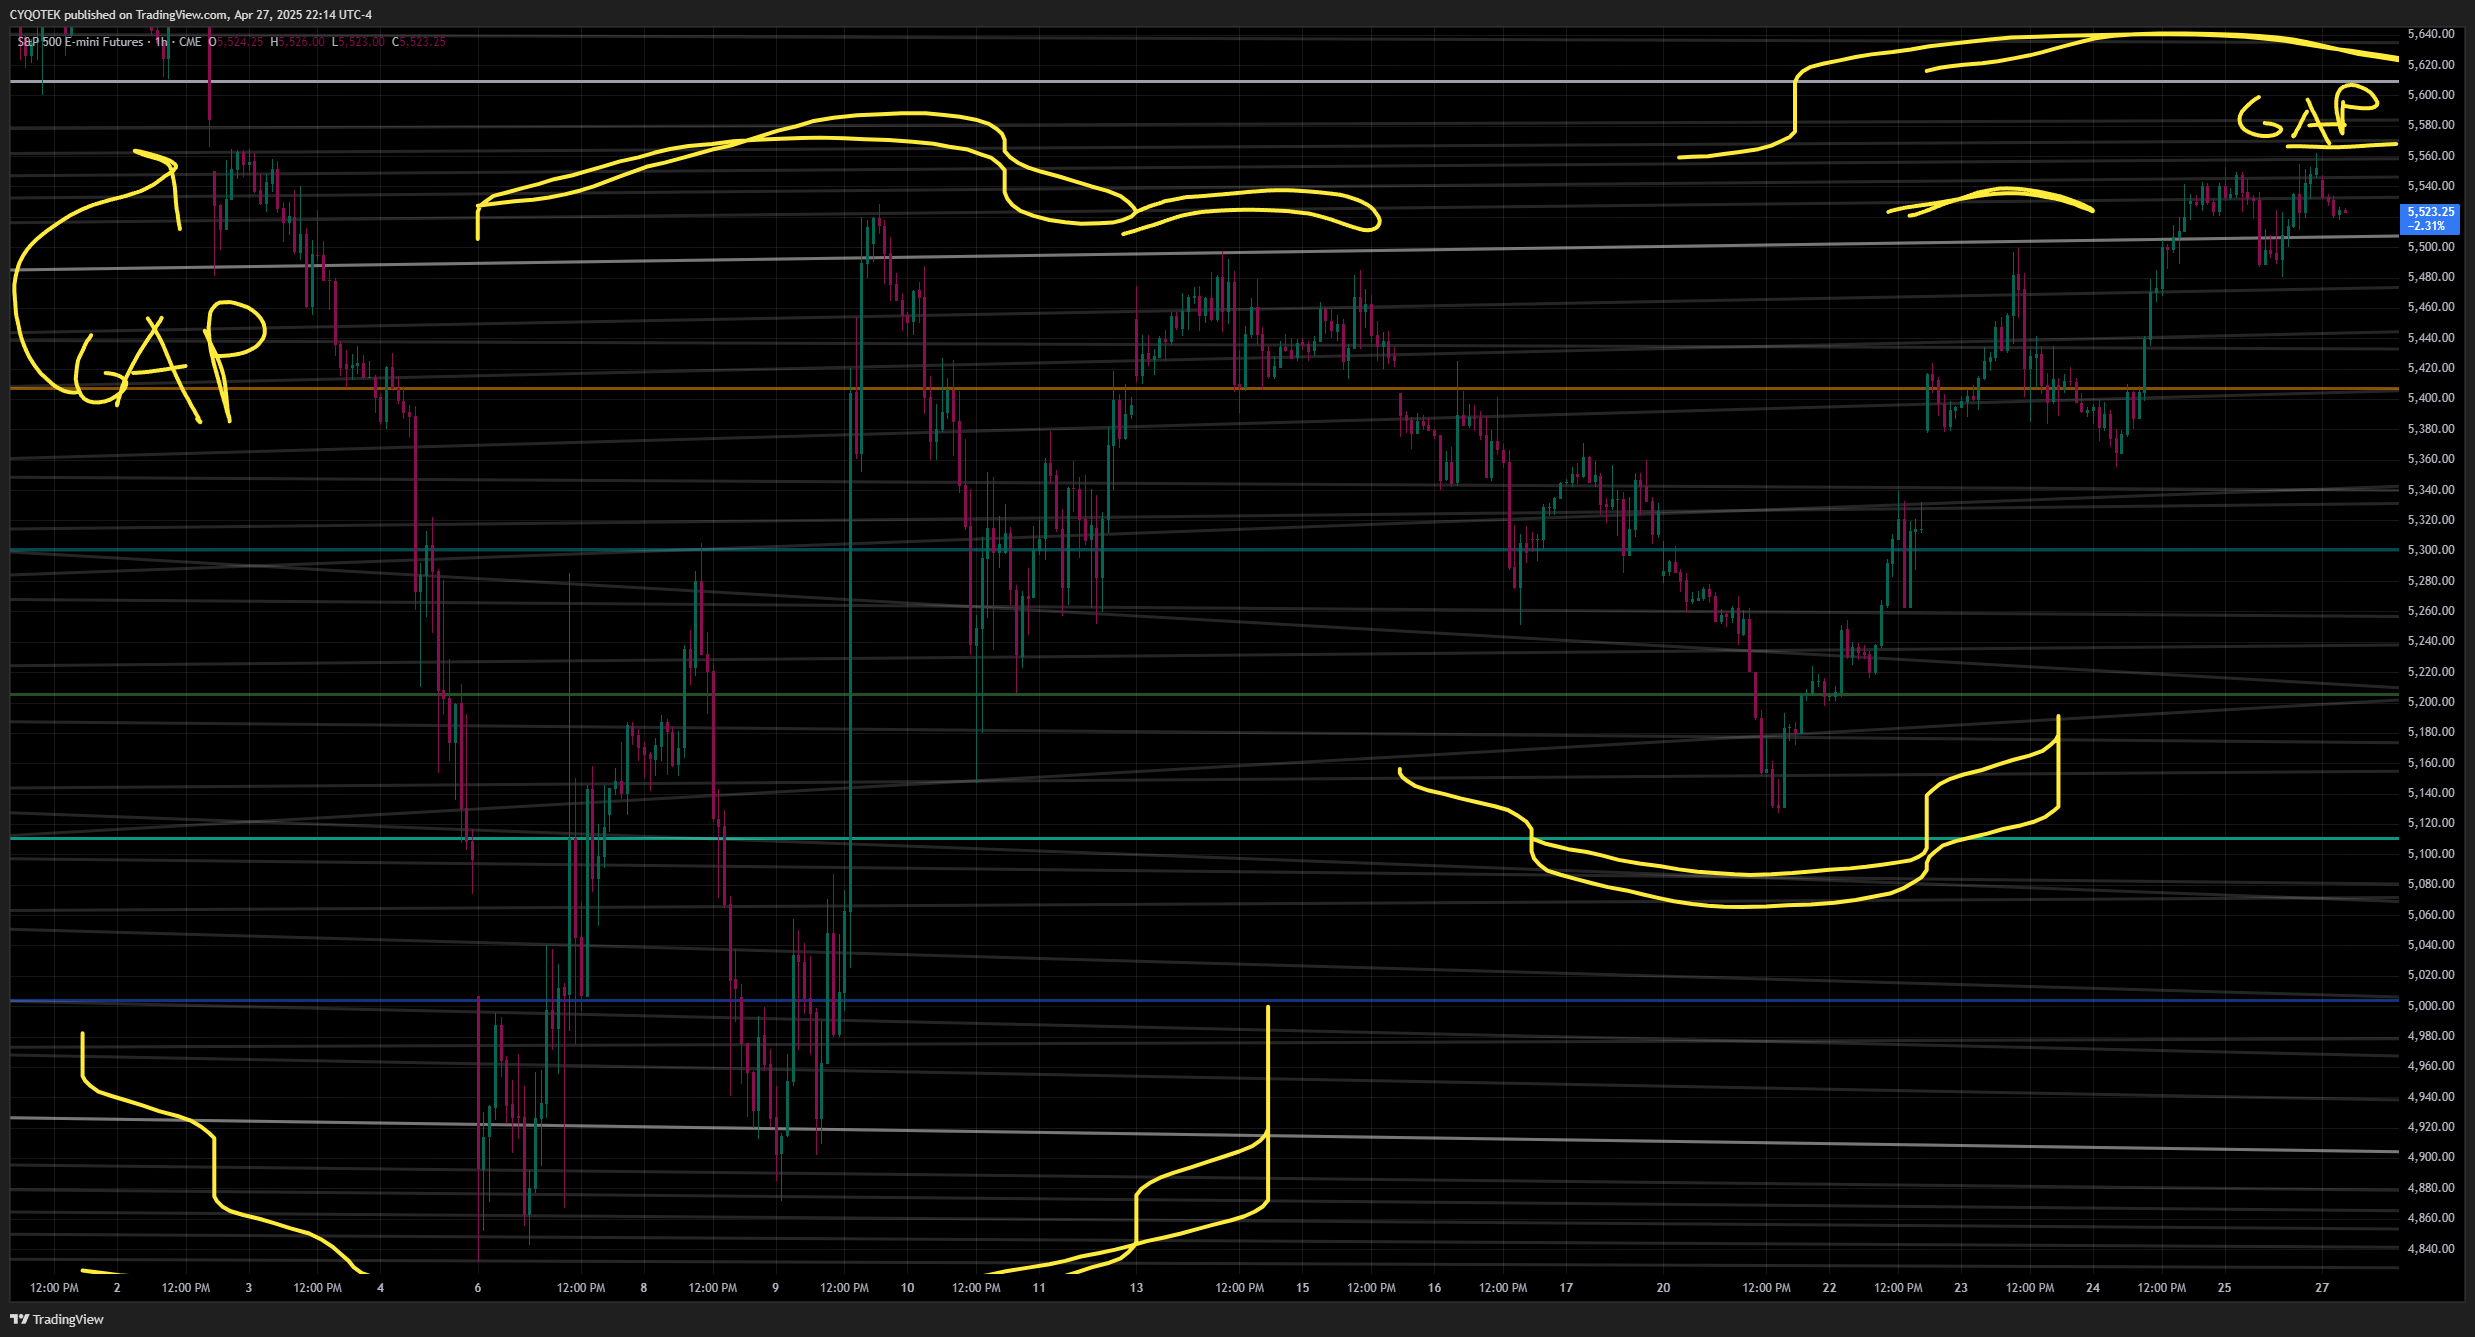Image resolution: width=2475 pixels, height=1337 pixels.
Task: Click the 5,360.00 price axis label
Action: click(x=2431, y=459)
